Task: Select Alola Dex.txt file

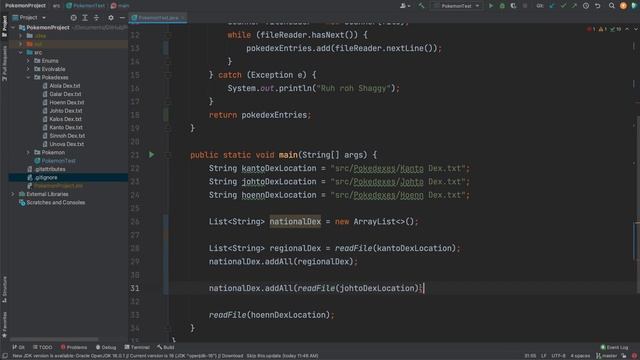Action: (61, 86)
